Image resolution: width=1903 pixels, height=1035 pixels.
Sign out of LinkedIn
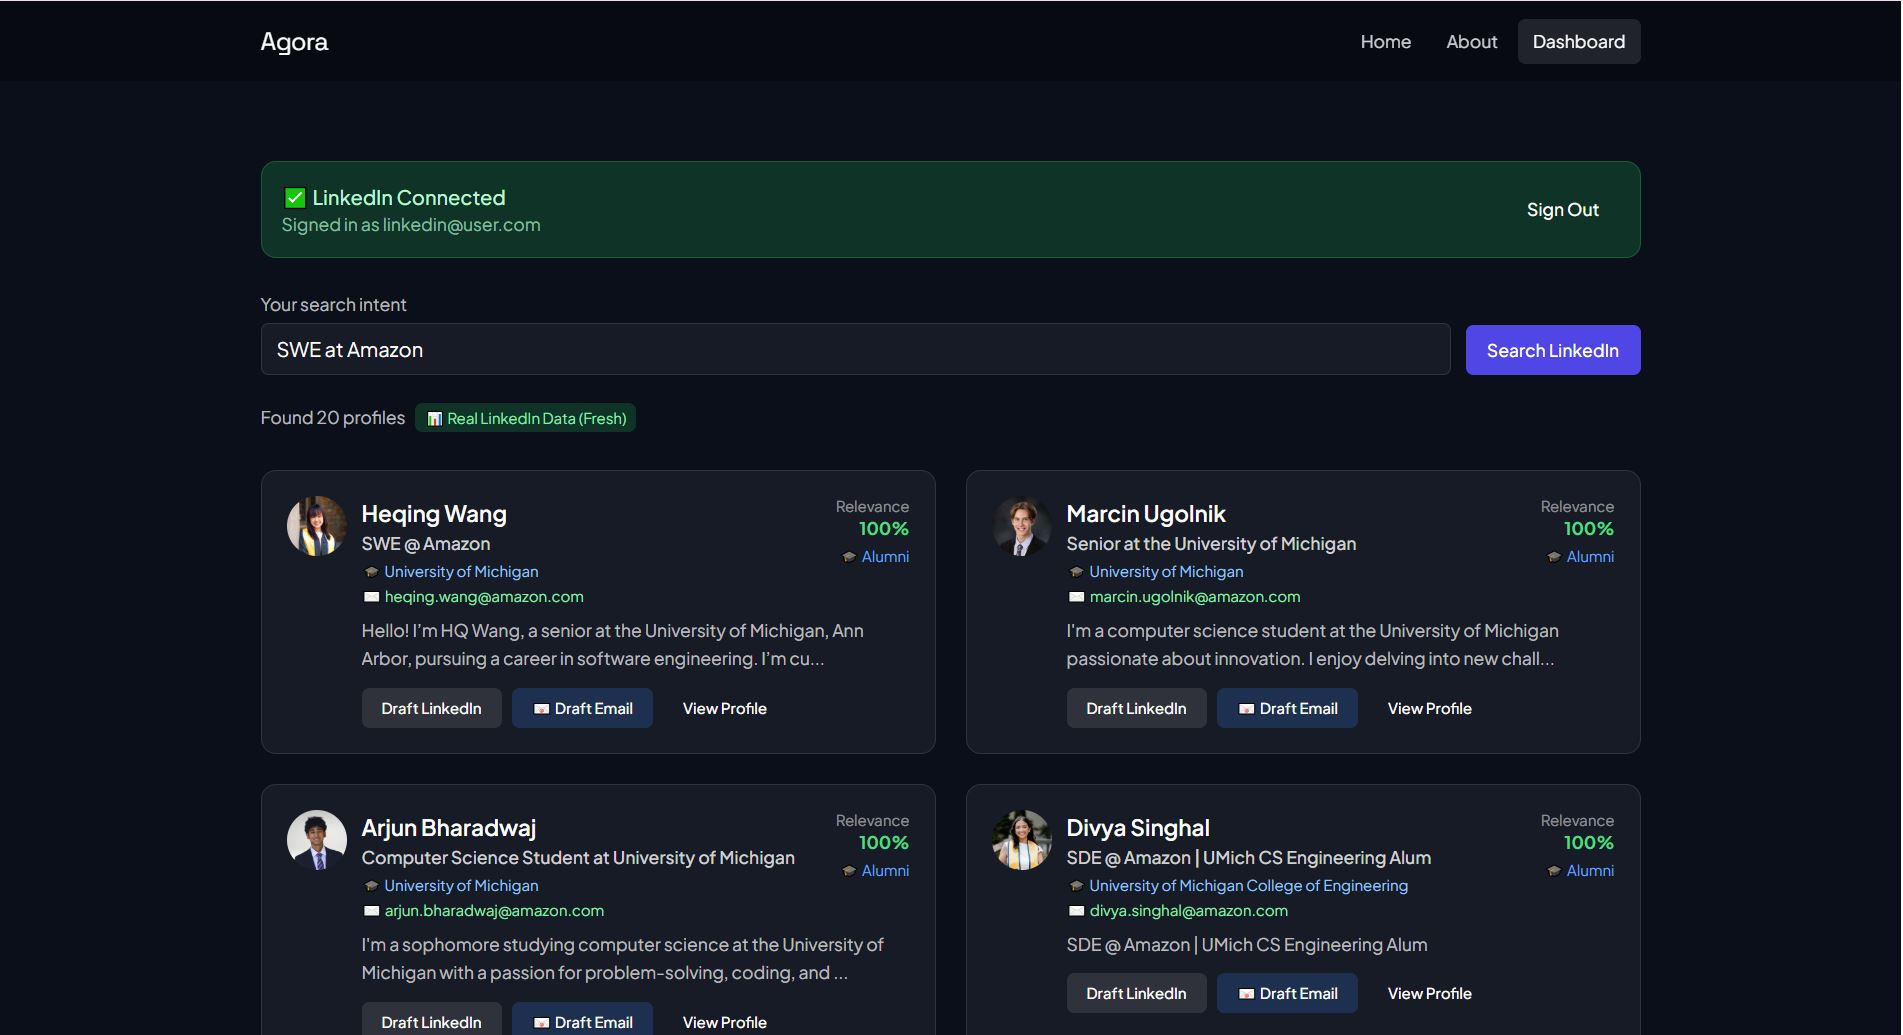(x=1562, y=210)
